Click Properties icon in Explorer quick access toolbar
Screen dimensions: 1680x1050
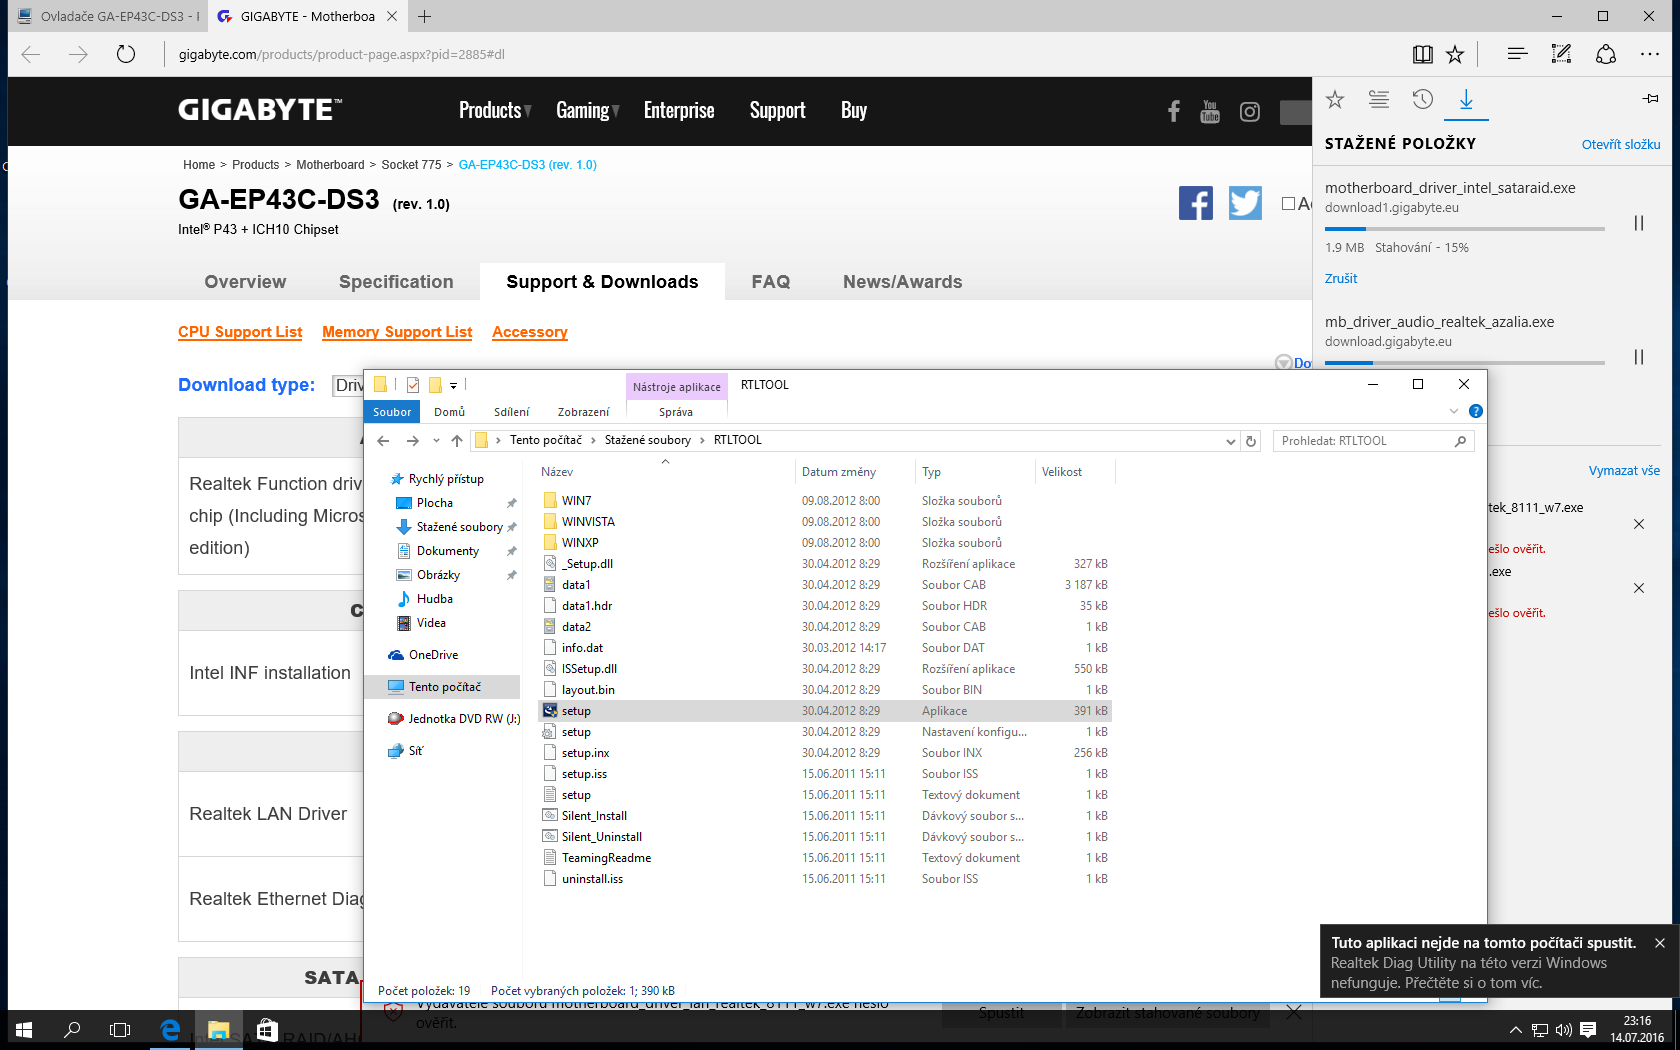[413, 385]
